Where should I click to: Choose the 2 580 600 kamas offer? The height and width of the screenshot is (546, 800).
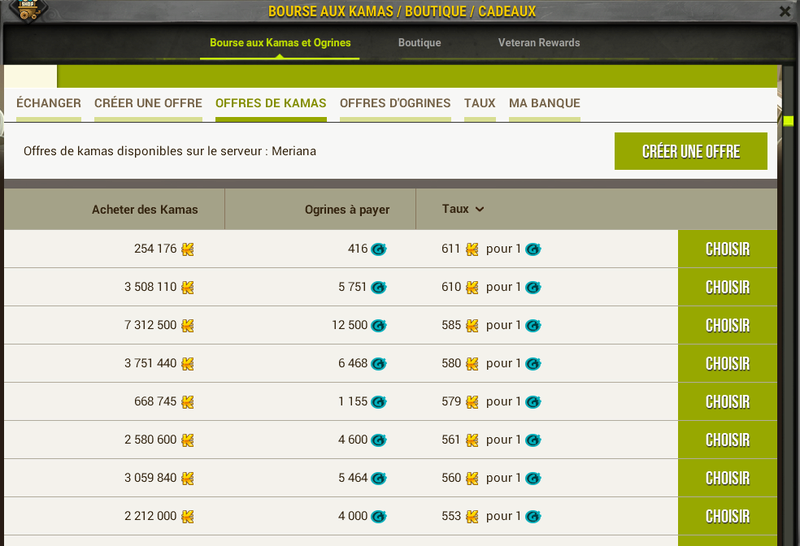728,440
